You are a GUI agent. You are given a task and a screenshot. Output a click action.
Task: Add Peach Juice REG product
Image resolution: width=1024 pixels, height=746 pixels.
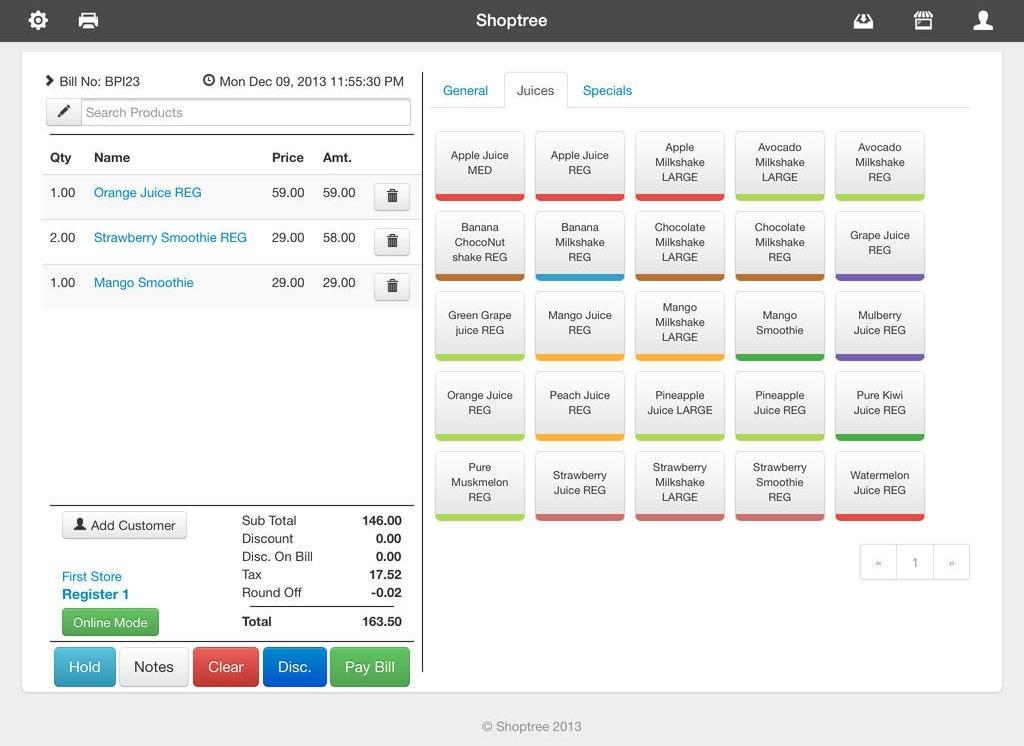click(580, 406)
